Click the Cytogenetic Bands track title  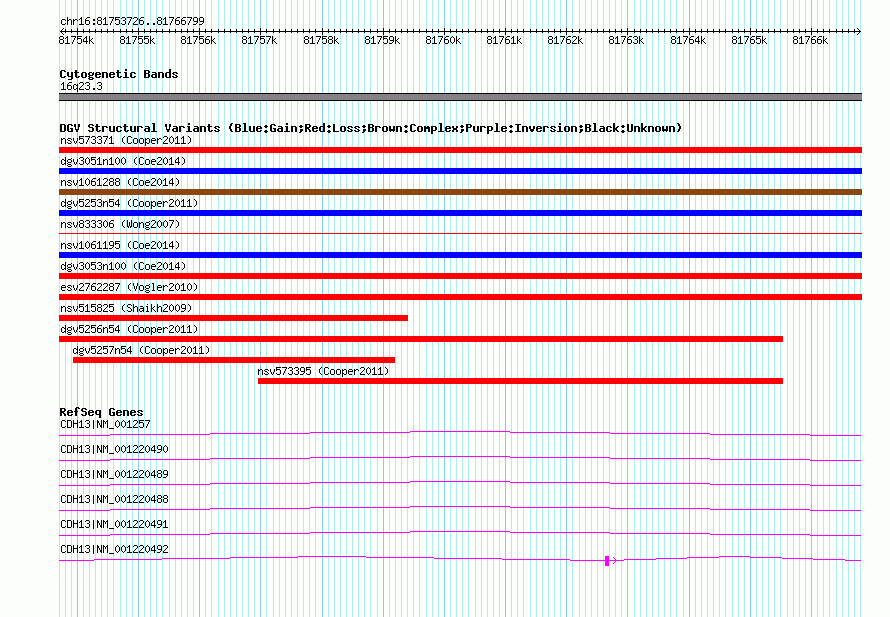119,74
